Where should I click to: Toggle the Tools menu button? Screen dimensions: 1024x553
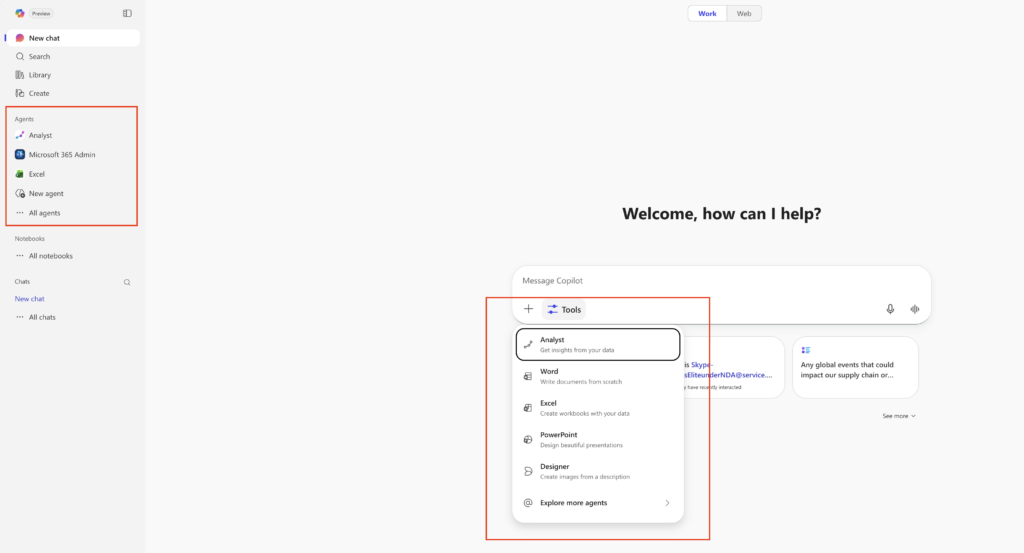coord(564,310)
